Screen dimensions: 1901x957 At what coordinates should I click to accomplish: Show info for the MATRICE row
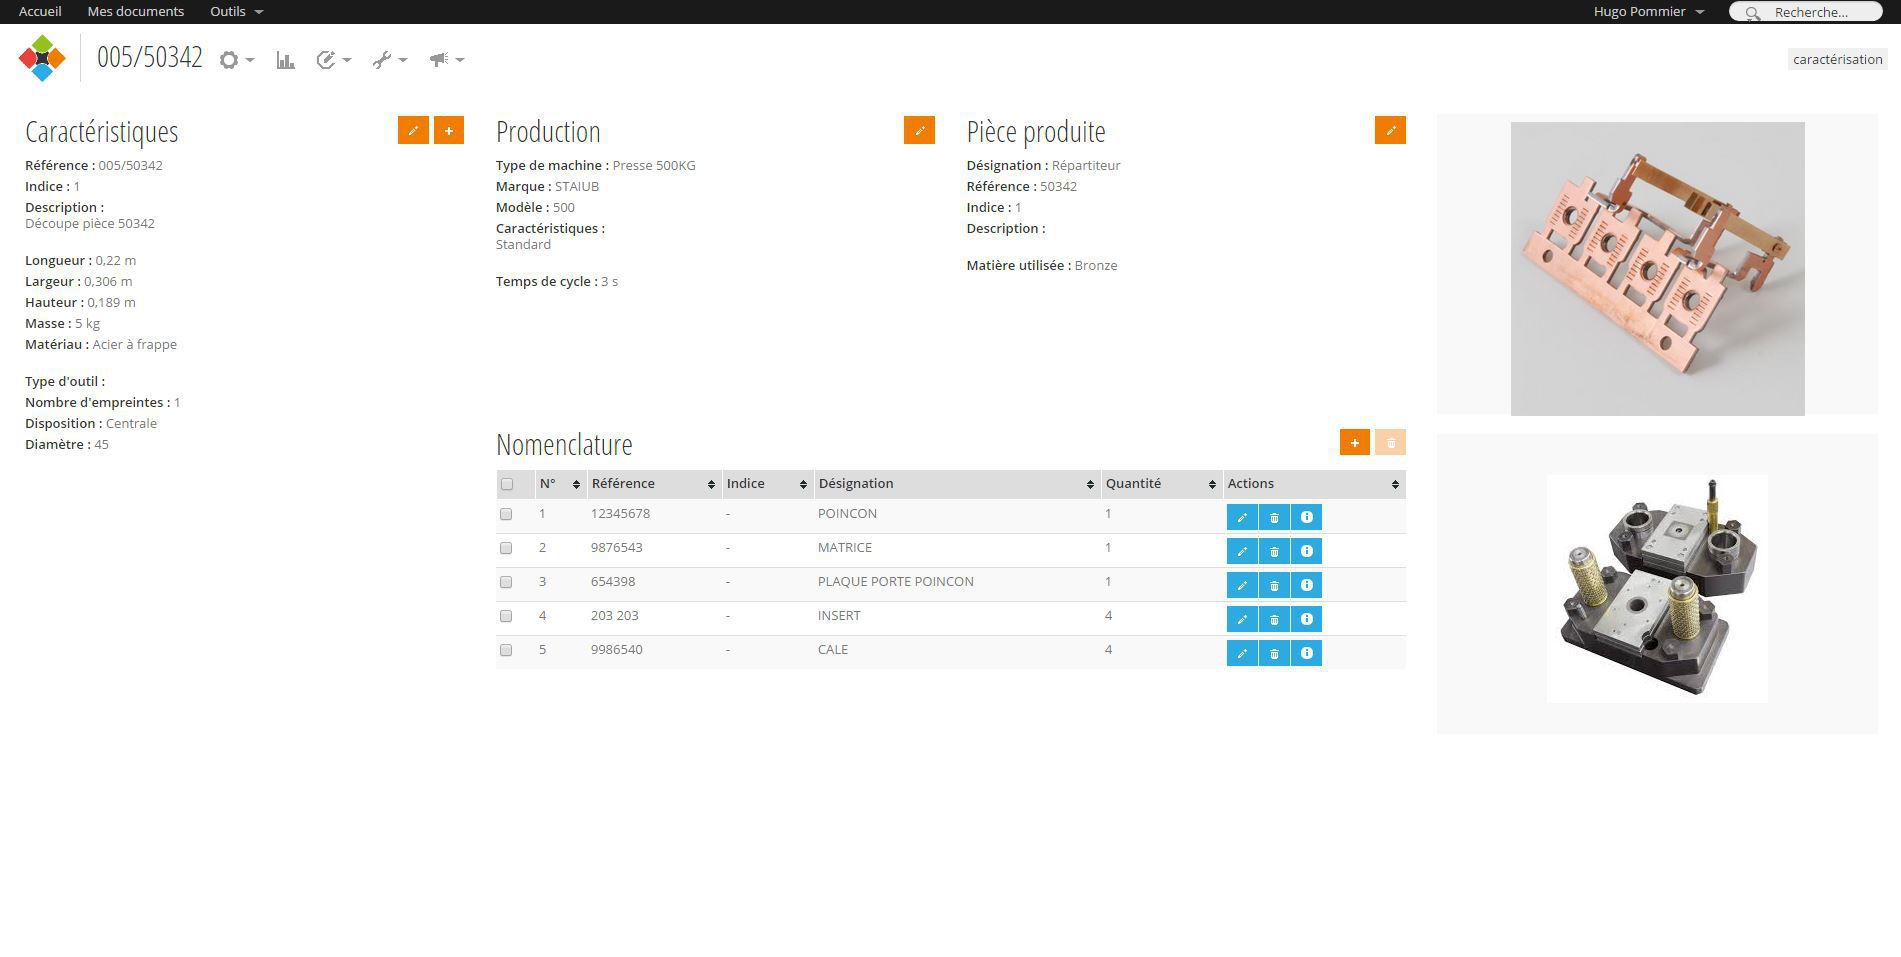coord(1306,551)
